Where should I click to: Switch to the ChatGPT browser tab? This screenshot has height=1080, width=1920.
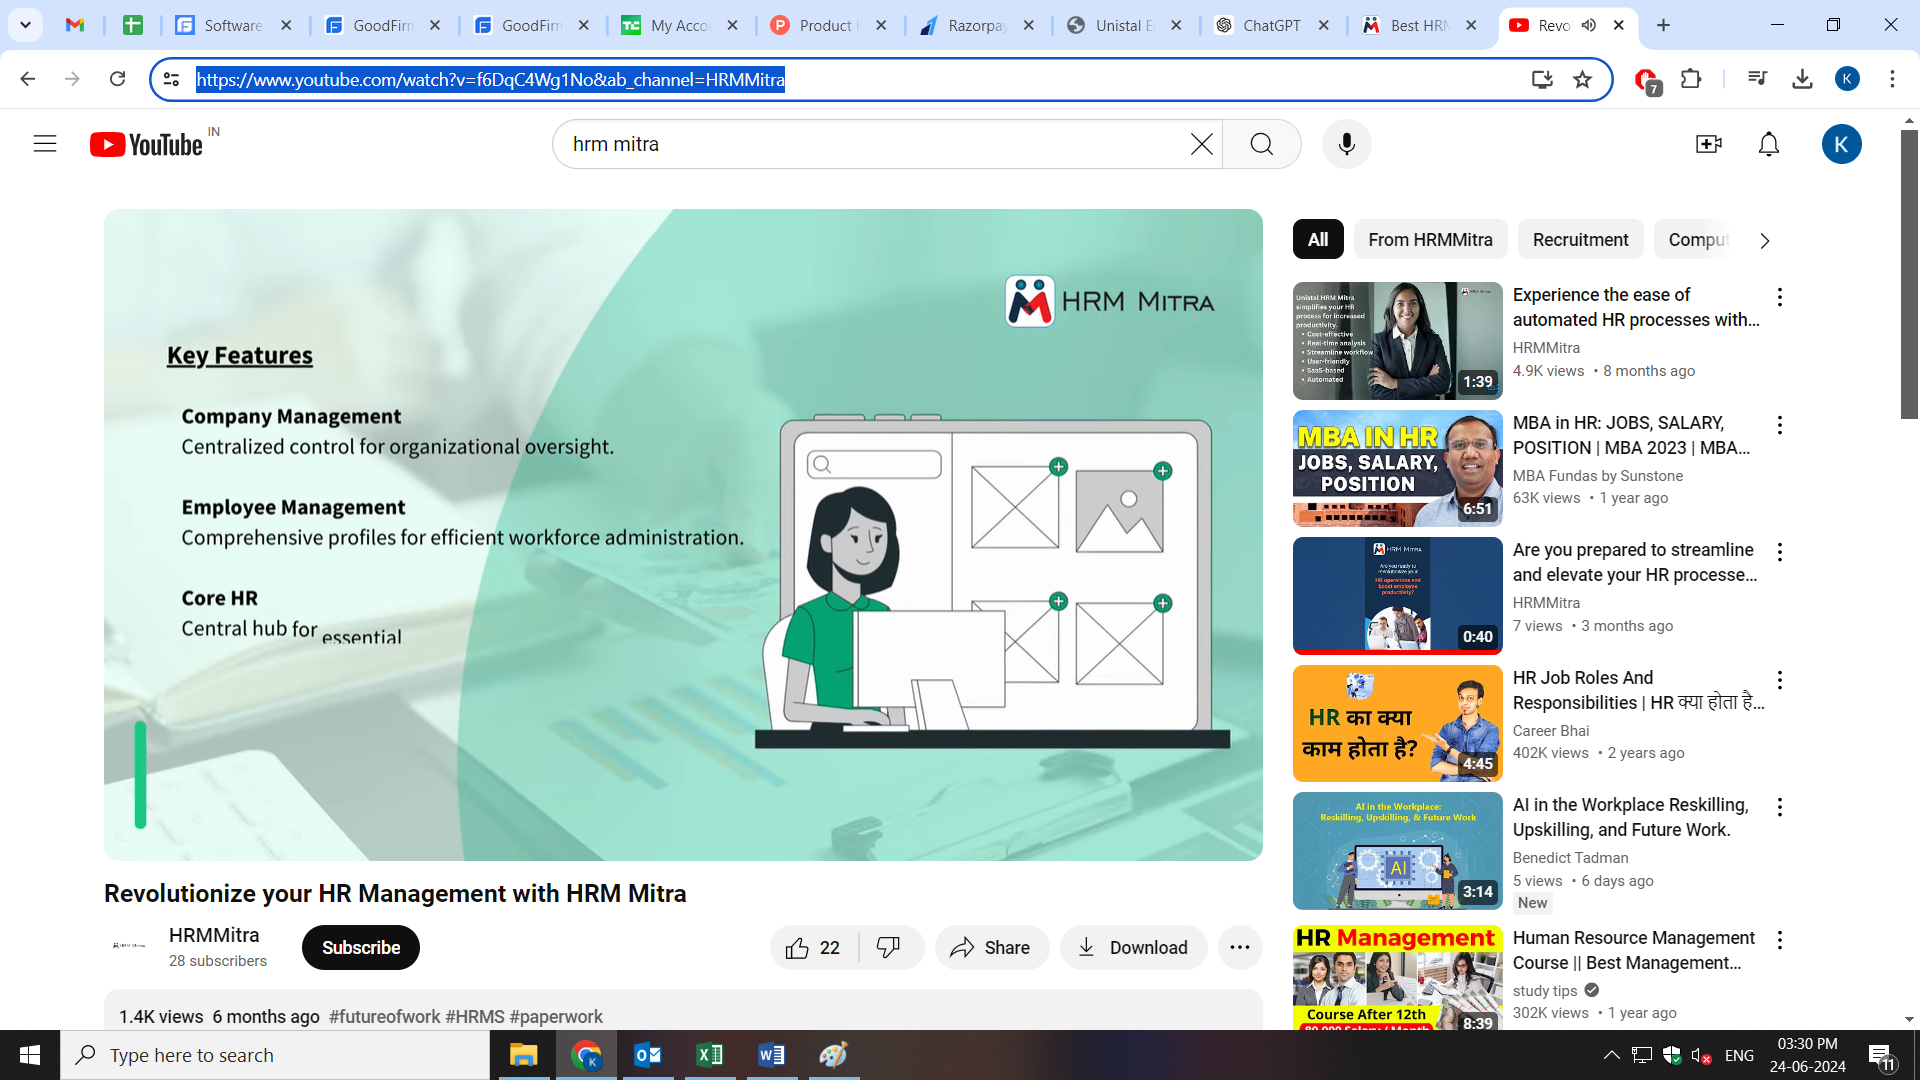pos(1270,25)
